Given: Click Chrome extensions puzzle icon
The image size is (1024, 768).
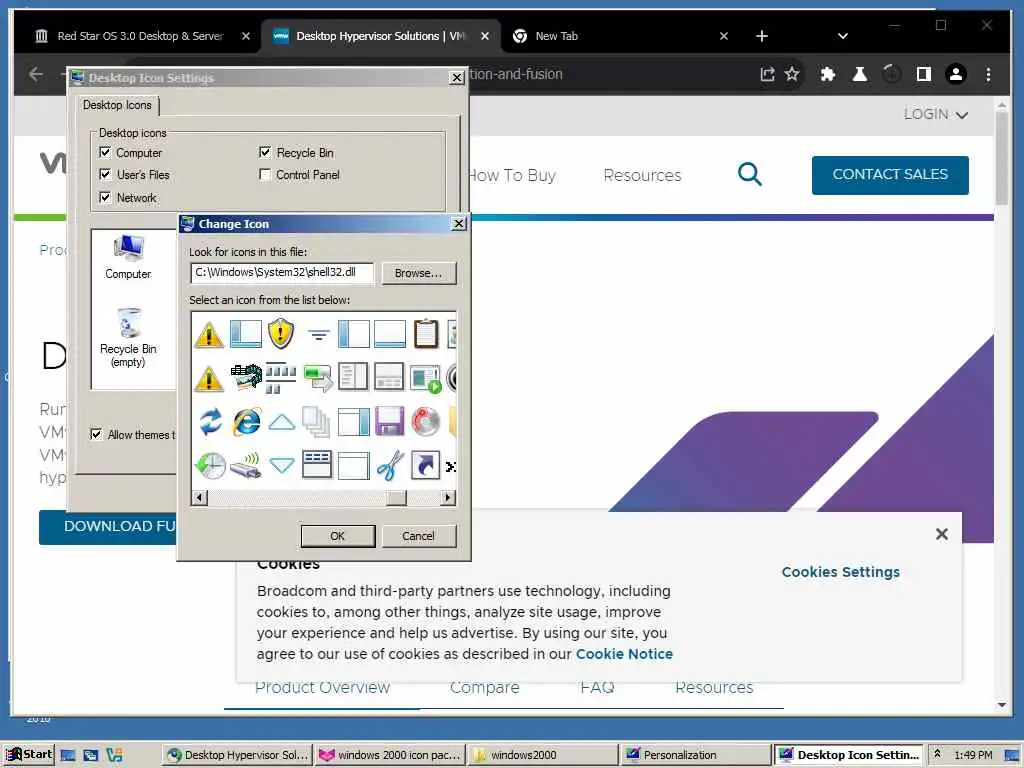Looking at the screenshot, I should click(827, 74).
